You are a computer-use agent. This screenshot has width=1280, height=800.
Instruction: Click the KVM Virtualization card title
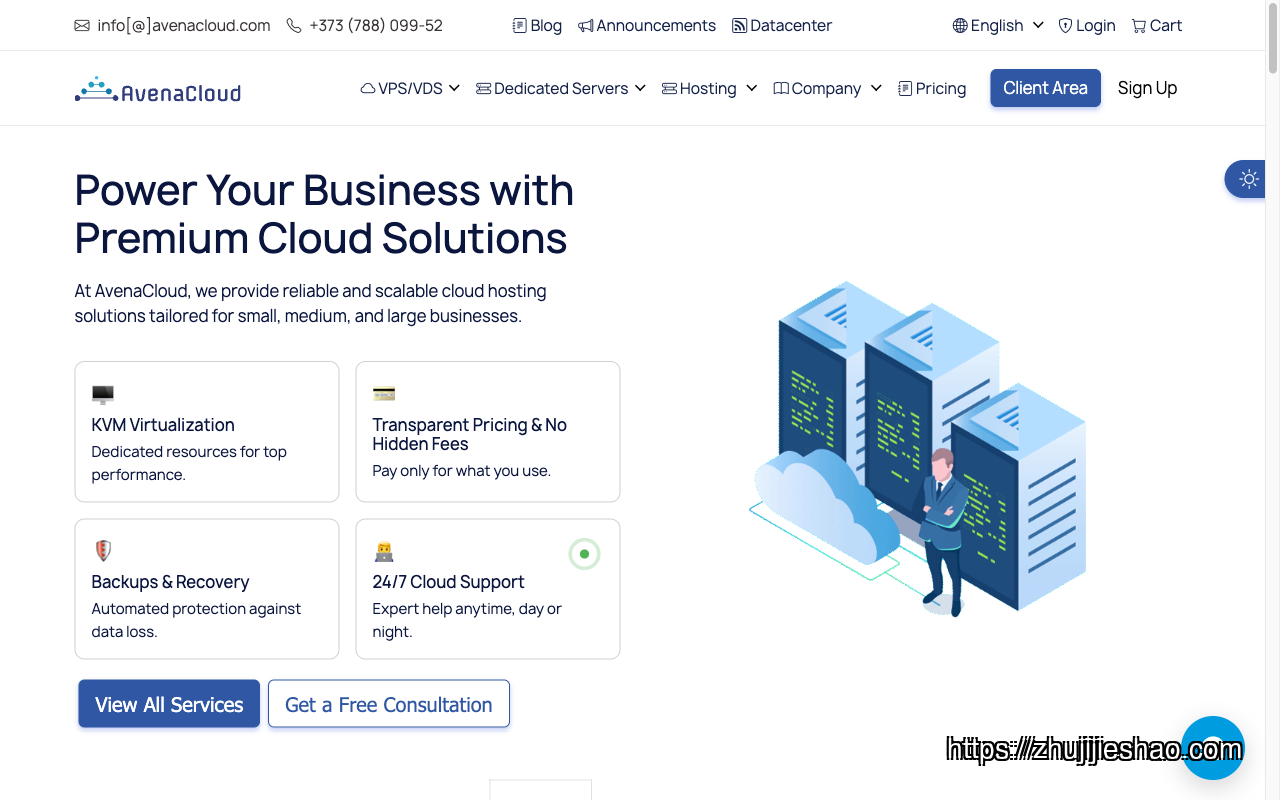[x=163, y=425]
